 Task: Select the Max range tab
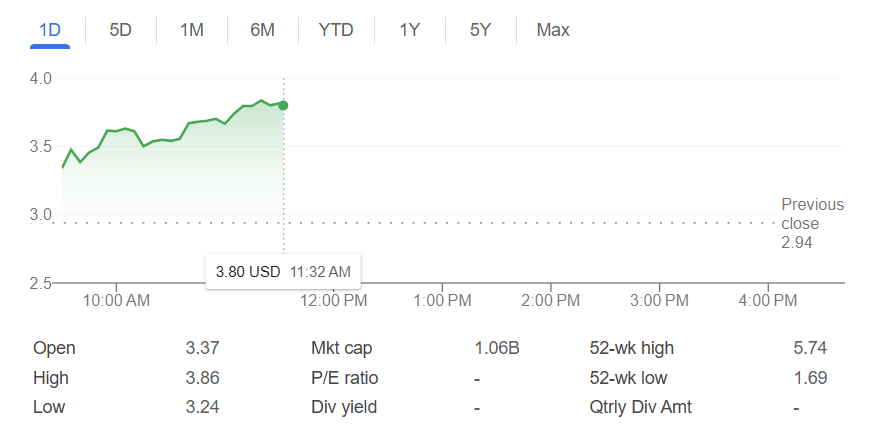tap(553, 30)
